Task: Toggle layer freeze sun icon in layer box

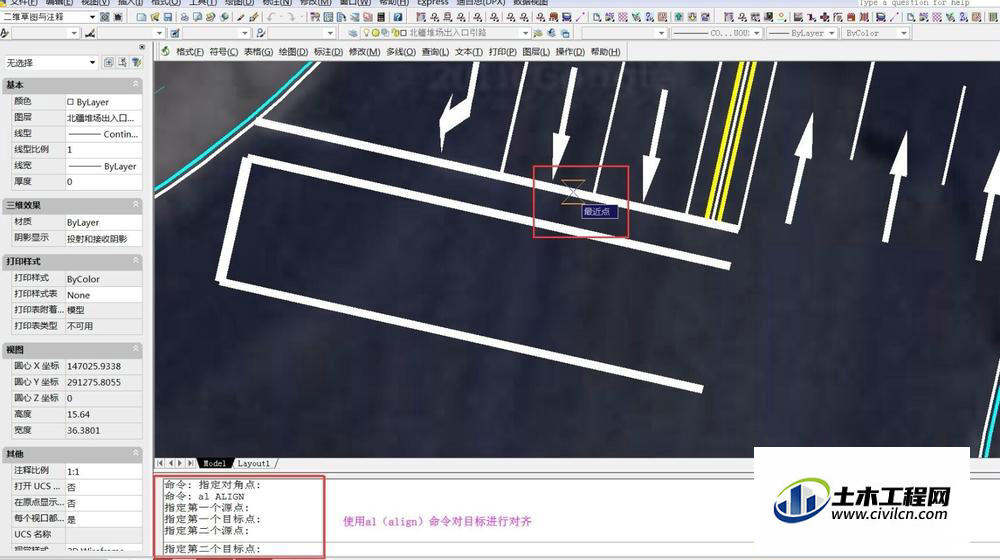Action: pyautogui.click(x=376, y=33)
